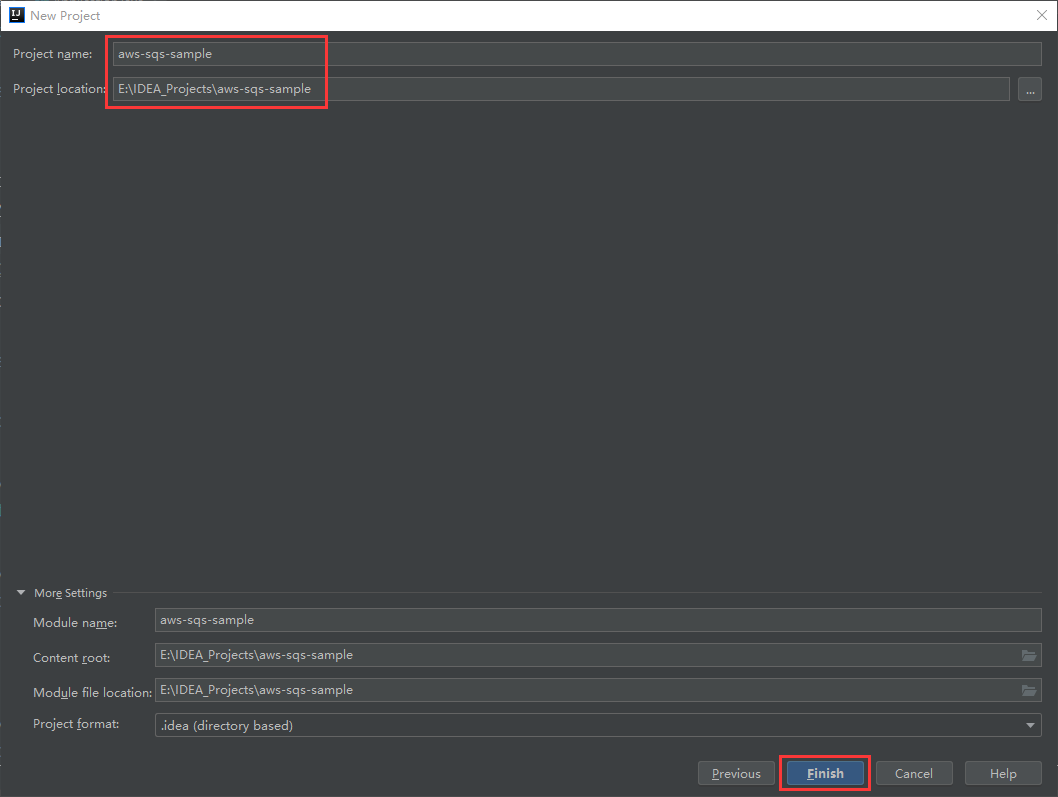Select the '.idea (directory based)' format value

400,725
